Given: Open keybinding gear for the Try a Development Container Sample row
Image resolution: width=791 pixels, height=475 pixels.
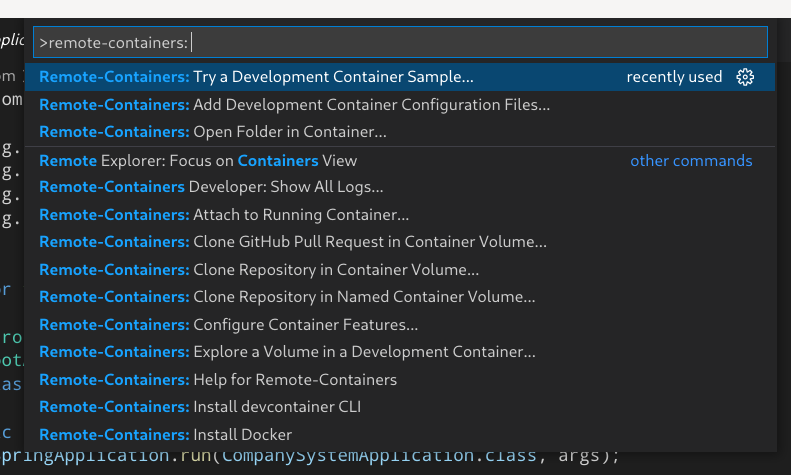Looking at the screenshot, I should pos(745,77).
